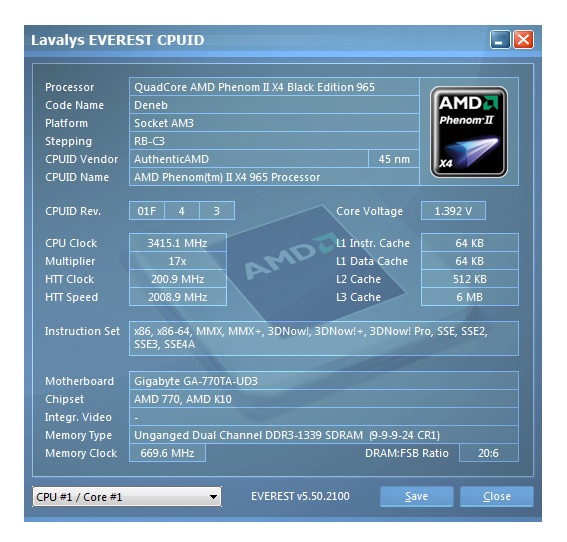Select the Processor name field
The height and width of the screenshot is (542, 567).
[274, 87]
